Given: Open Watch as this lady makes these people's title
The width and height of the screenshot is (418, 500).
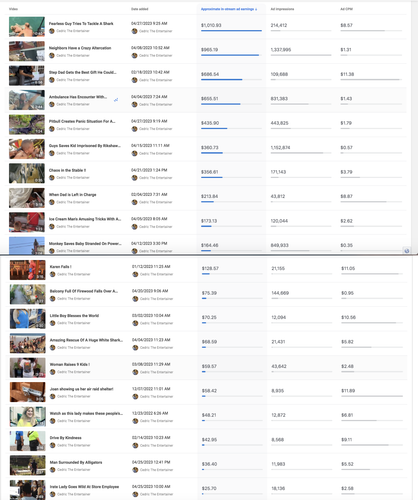Looking at the screenshot, I should pyautogui.click(x=86, y=413).
